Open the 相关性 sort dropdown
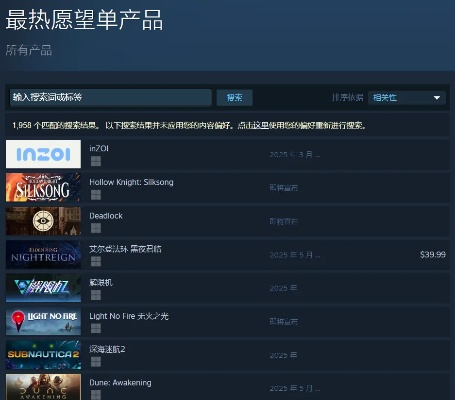 (x=407, y=98)
